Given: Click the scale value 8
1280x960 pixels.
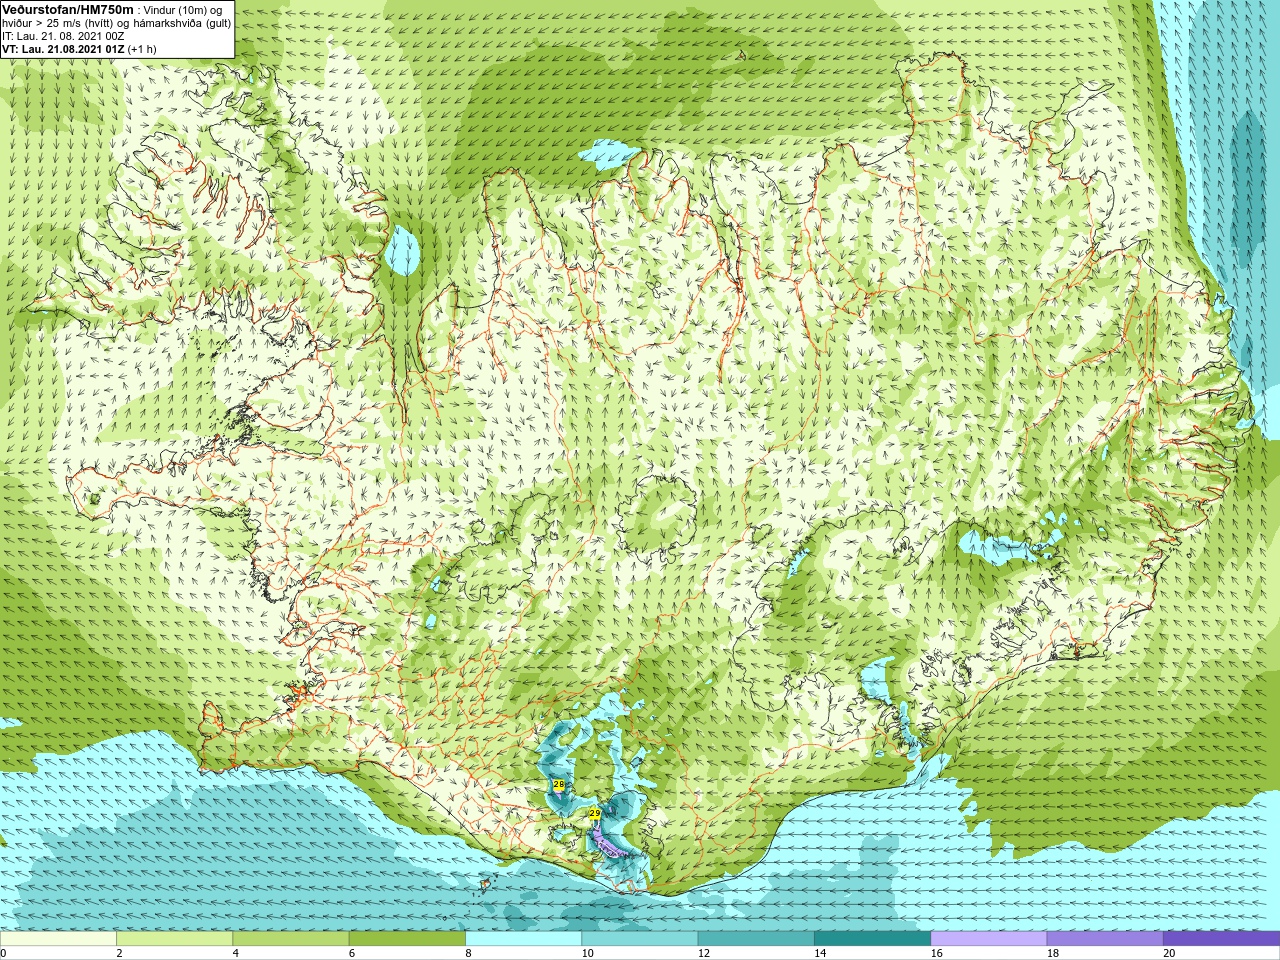Looking at the screenshot, I should (468, 953).
